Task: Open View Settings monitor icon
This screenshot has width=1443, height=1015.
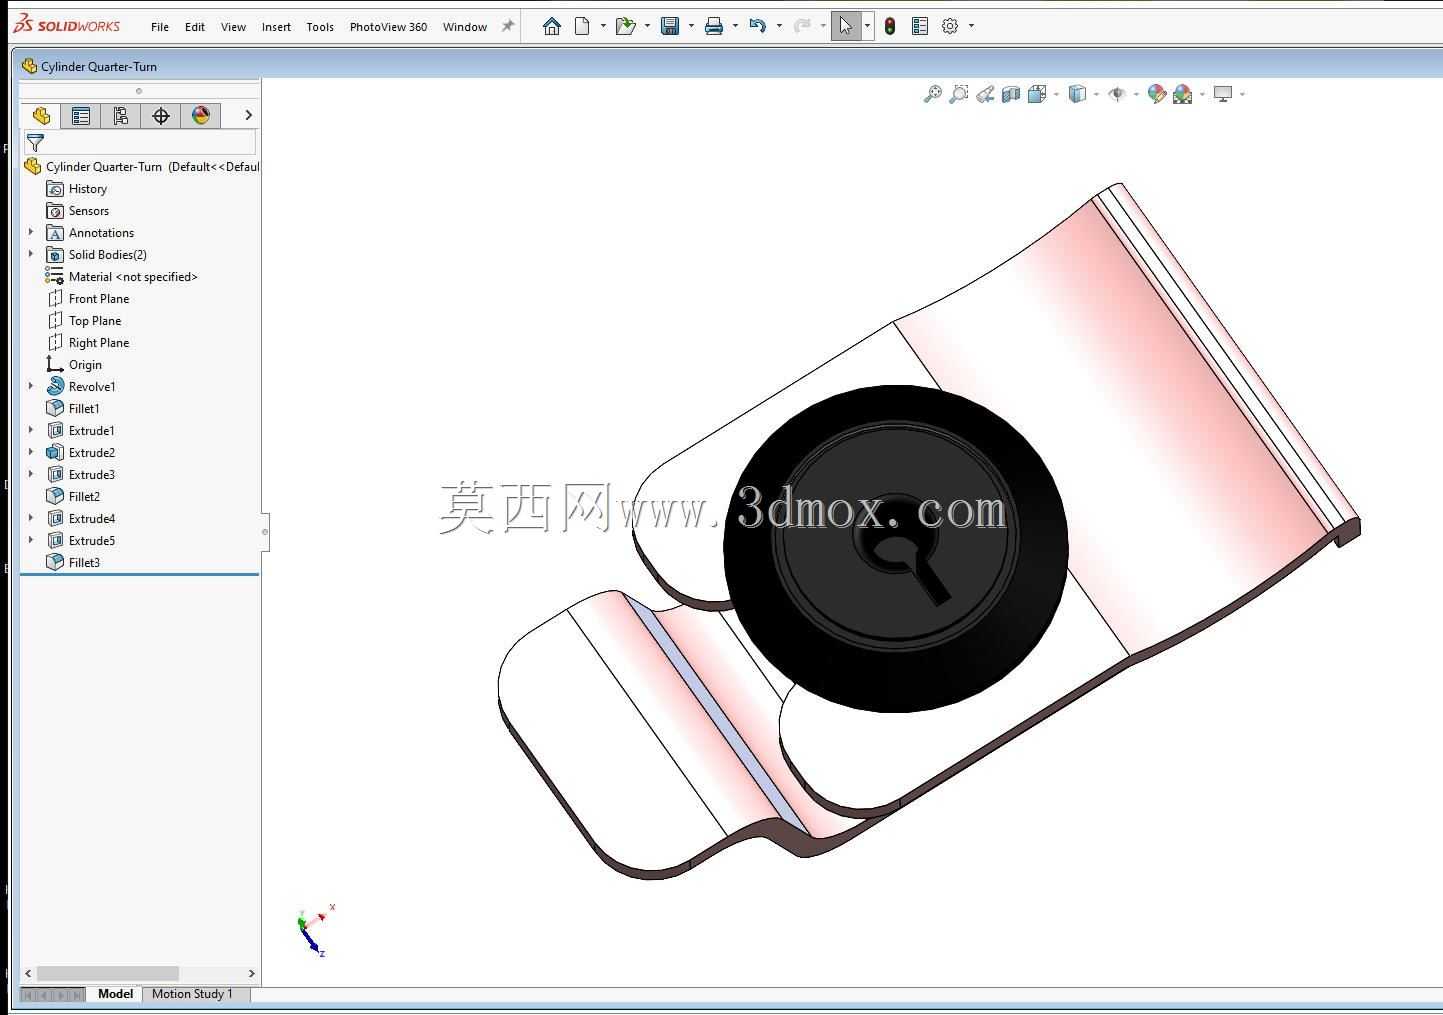Action: tap(1223, 94)
